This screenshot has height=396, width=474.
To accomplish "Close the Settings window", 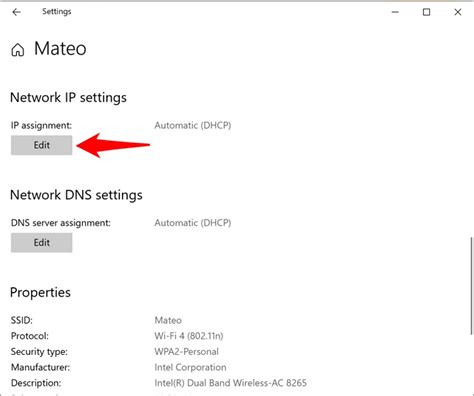I will pyautogui.click(x=458, y=12).
